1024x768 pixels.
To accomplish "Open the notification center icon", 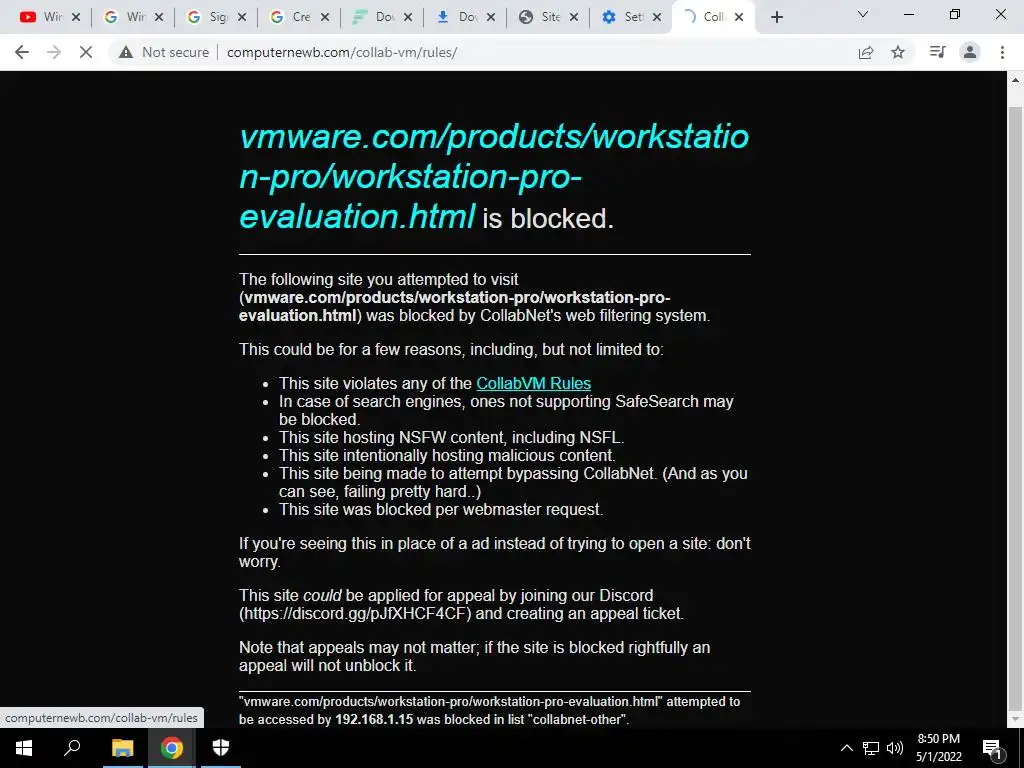I will click(x=993, y=748).
